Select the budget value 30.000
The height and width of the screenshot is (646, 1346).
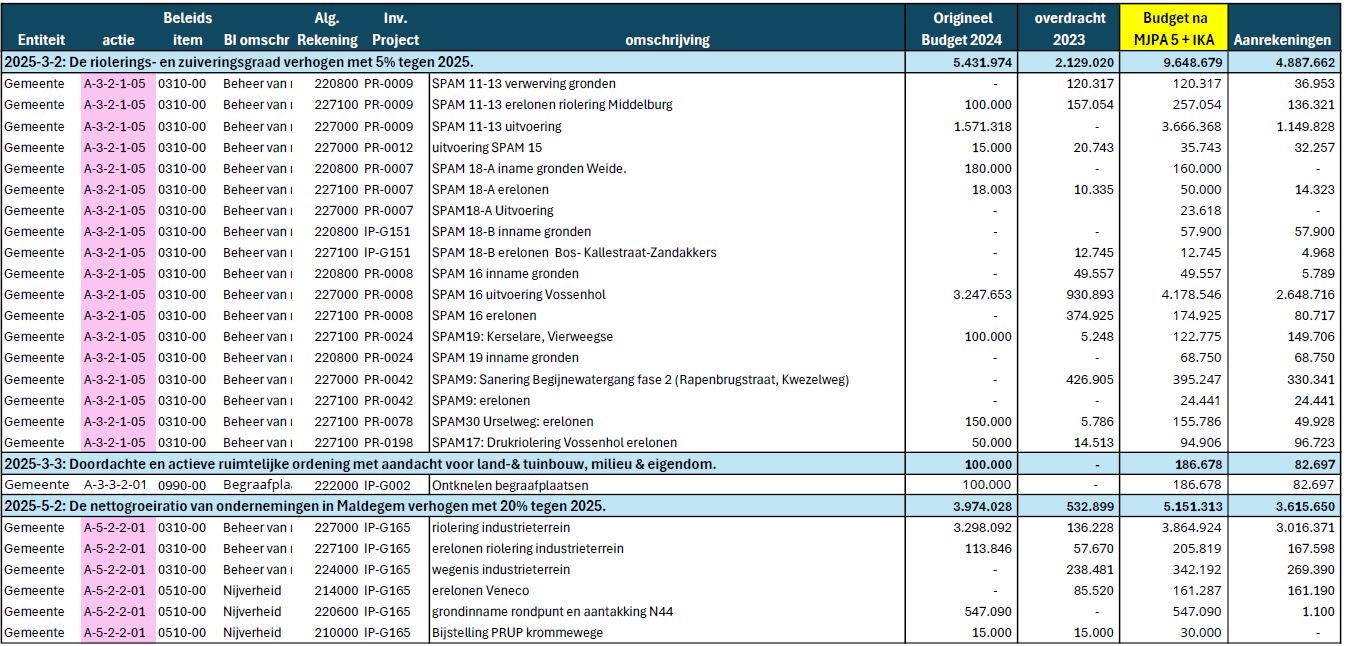click(1201, 632)
